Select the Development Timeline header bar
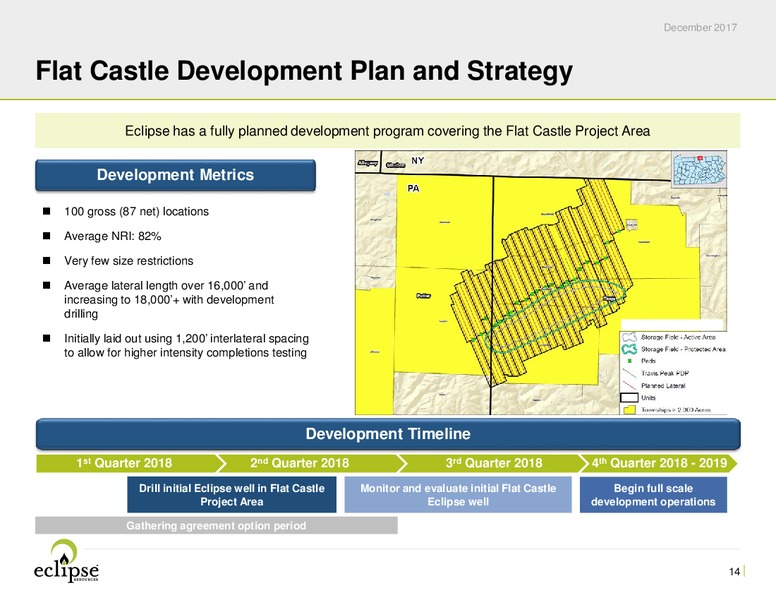 [x=388, y=434]
